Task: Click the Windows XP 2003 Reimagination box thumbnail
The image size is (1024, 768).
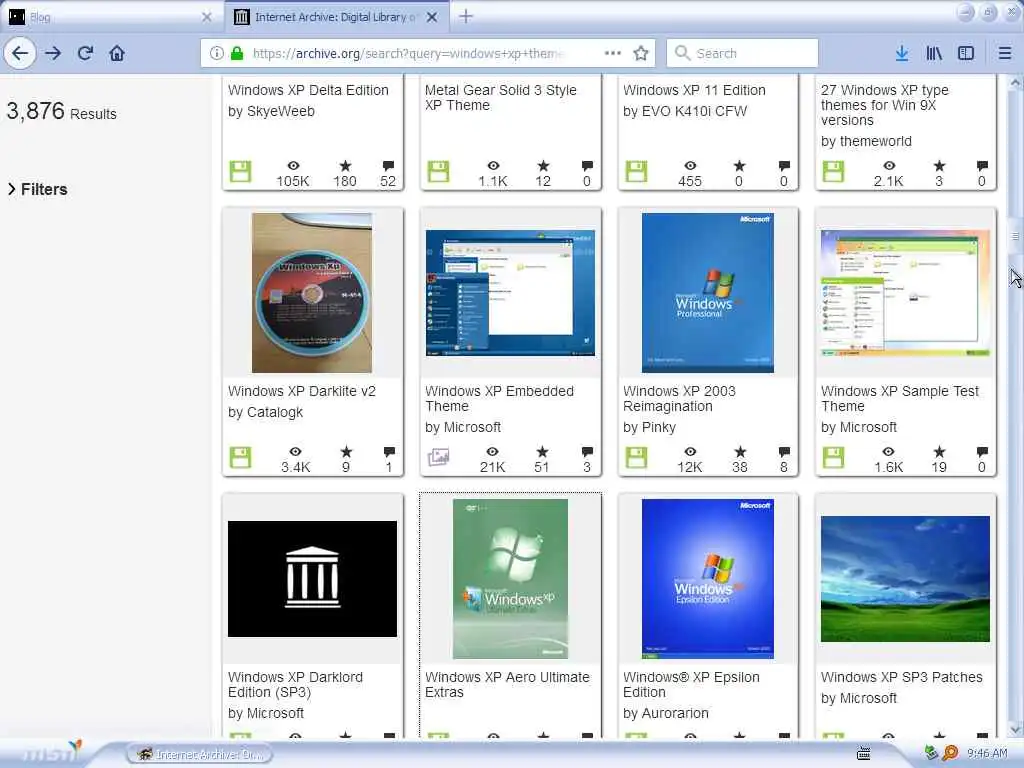Action: click(x=708, y=293)
